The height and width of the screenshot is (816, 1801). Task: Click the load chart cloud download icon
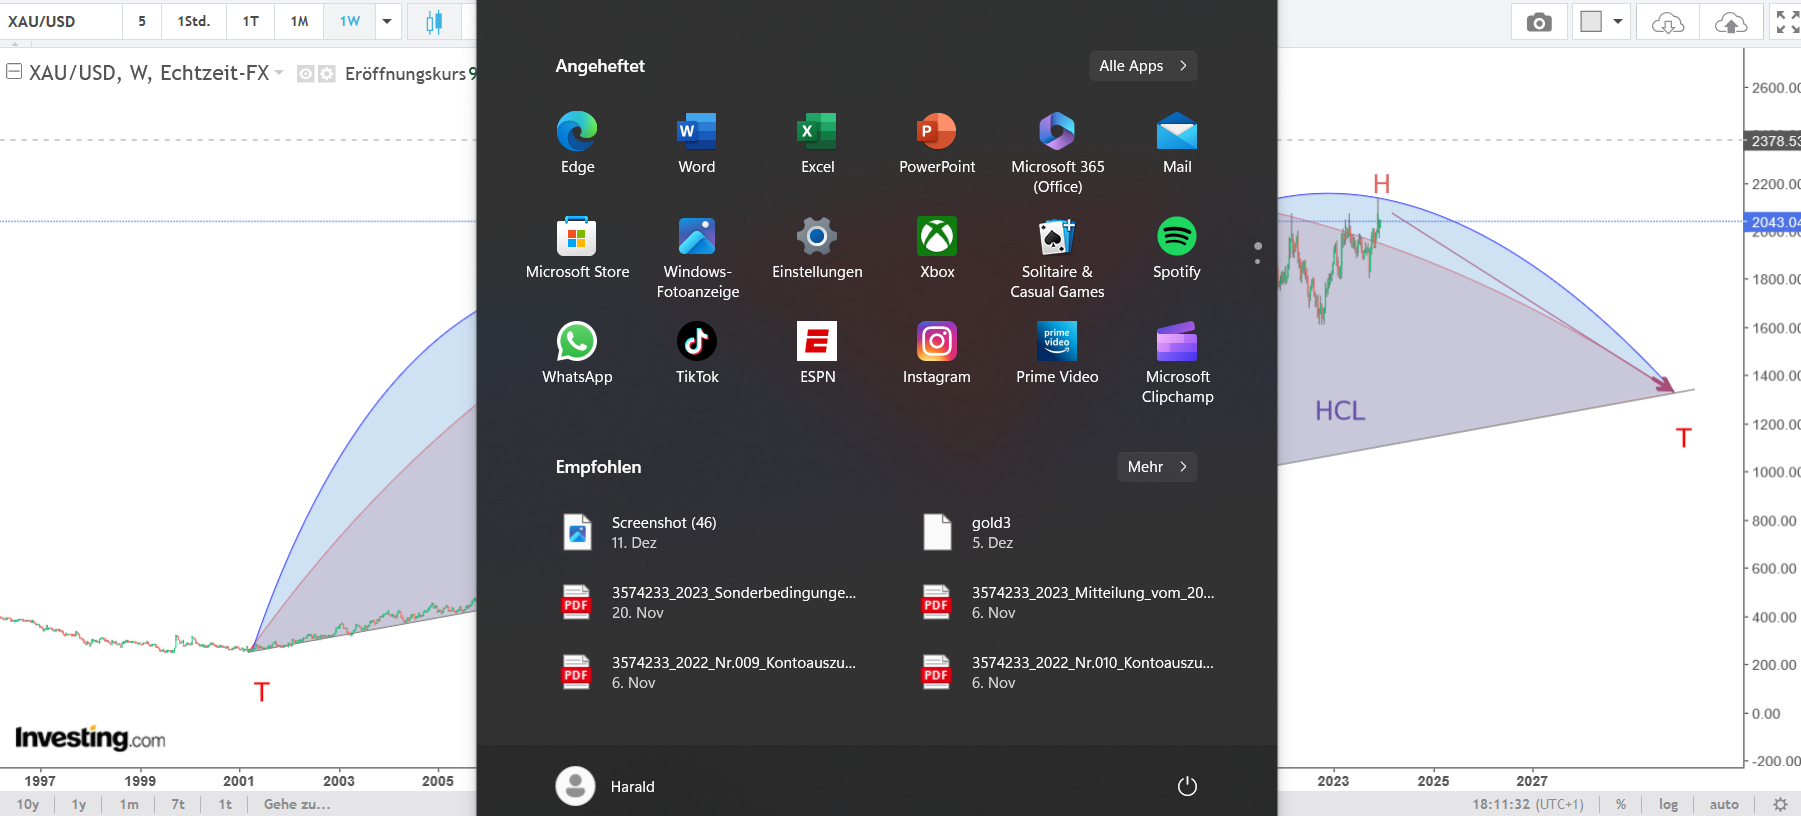click(1667, 22)
